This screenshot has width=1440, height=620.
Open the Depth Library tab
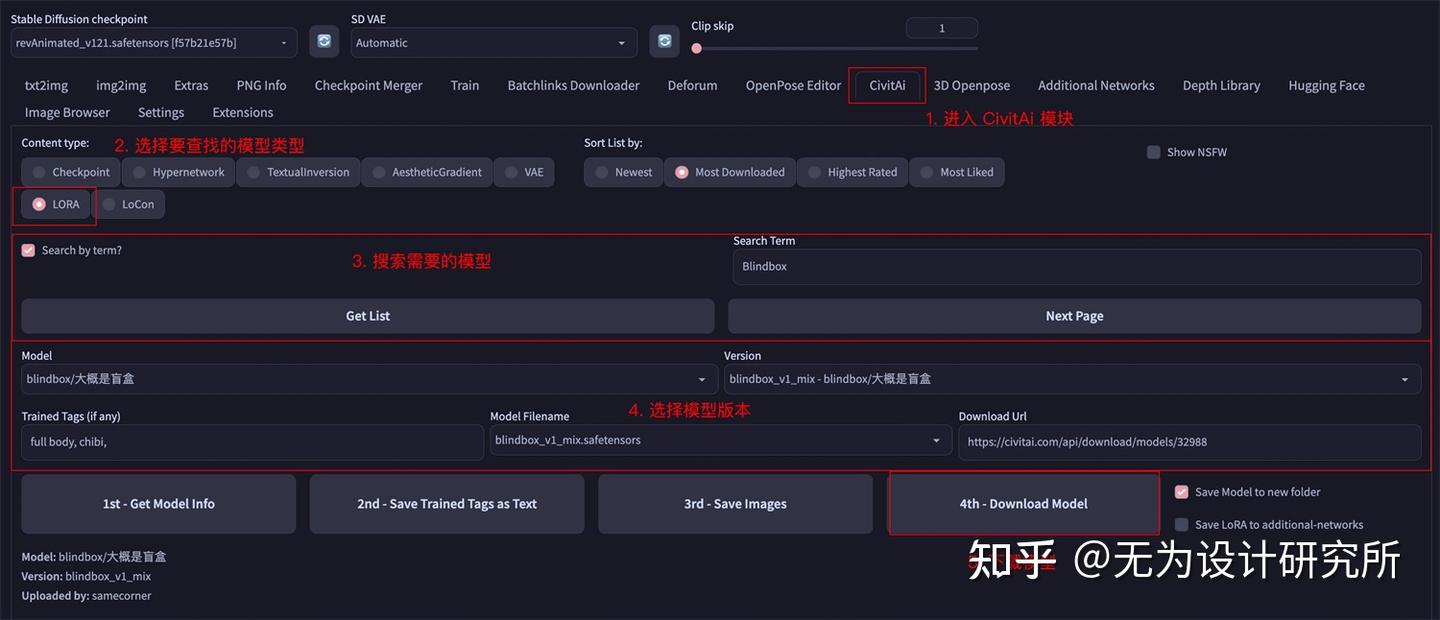[1221, 85]
